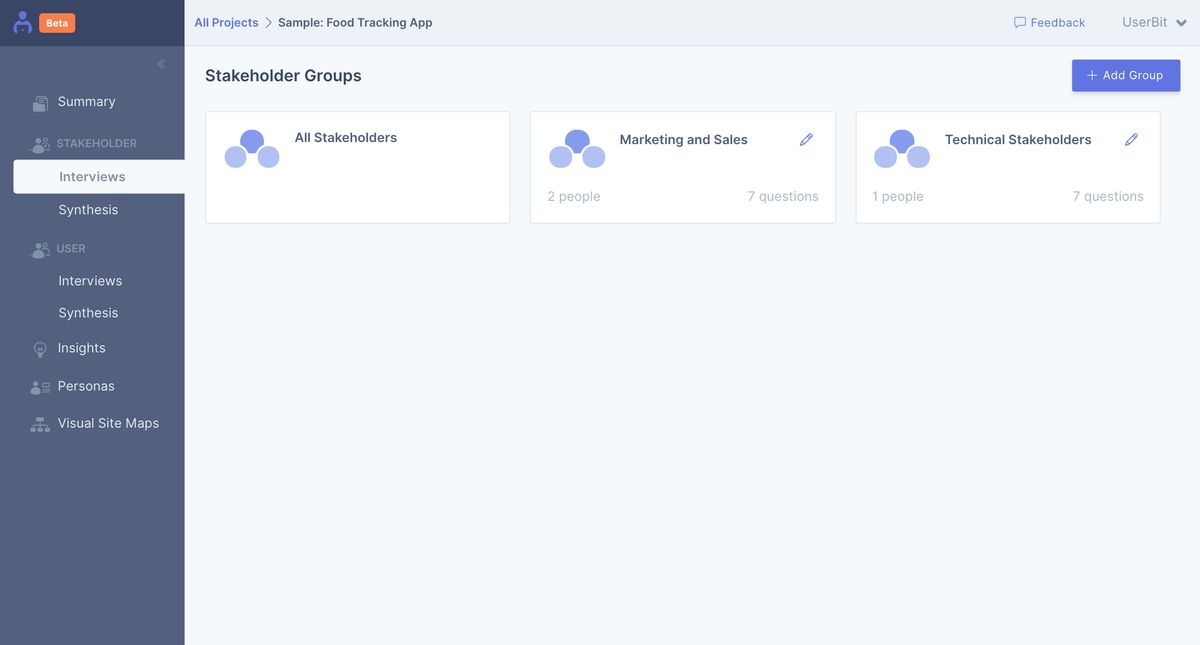Navigate back via the All Projects link

pos(226,21)
